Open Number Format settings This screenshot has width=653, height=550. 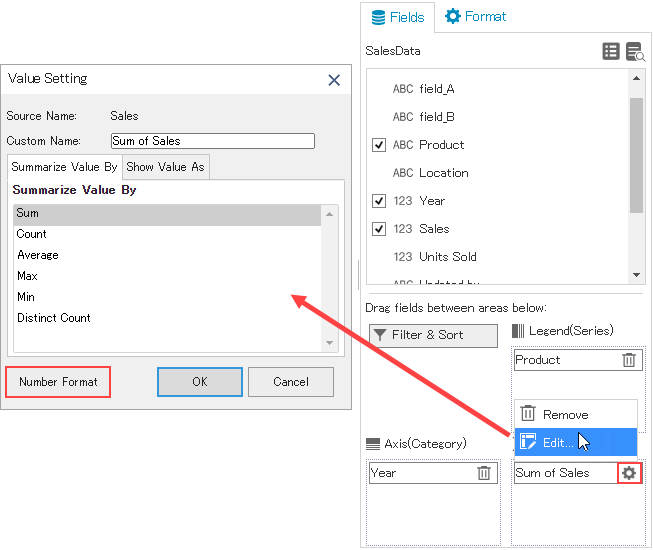point(58,382)
